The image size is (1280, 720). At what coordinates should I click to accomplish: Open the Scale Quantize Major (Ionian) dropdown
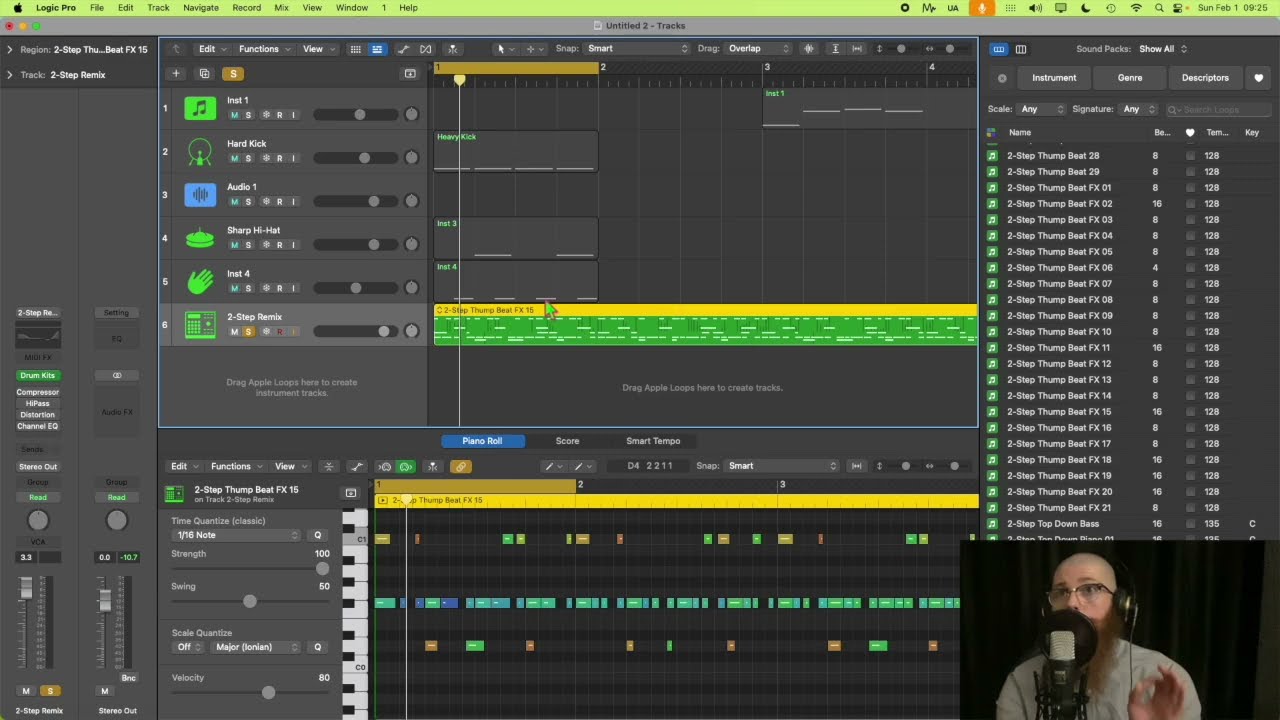pos(256,647)
